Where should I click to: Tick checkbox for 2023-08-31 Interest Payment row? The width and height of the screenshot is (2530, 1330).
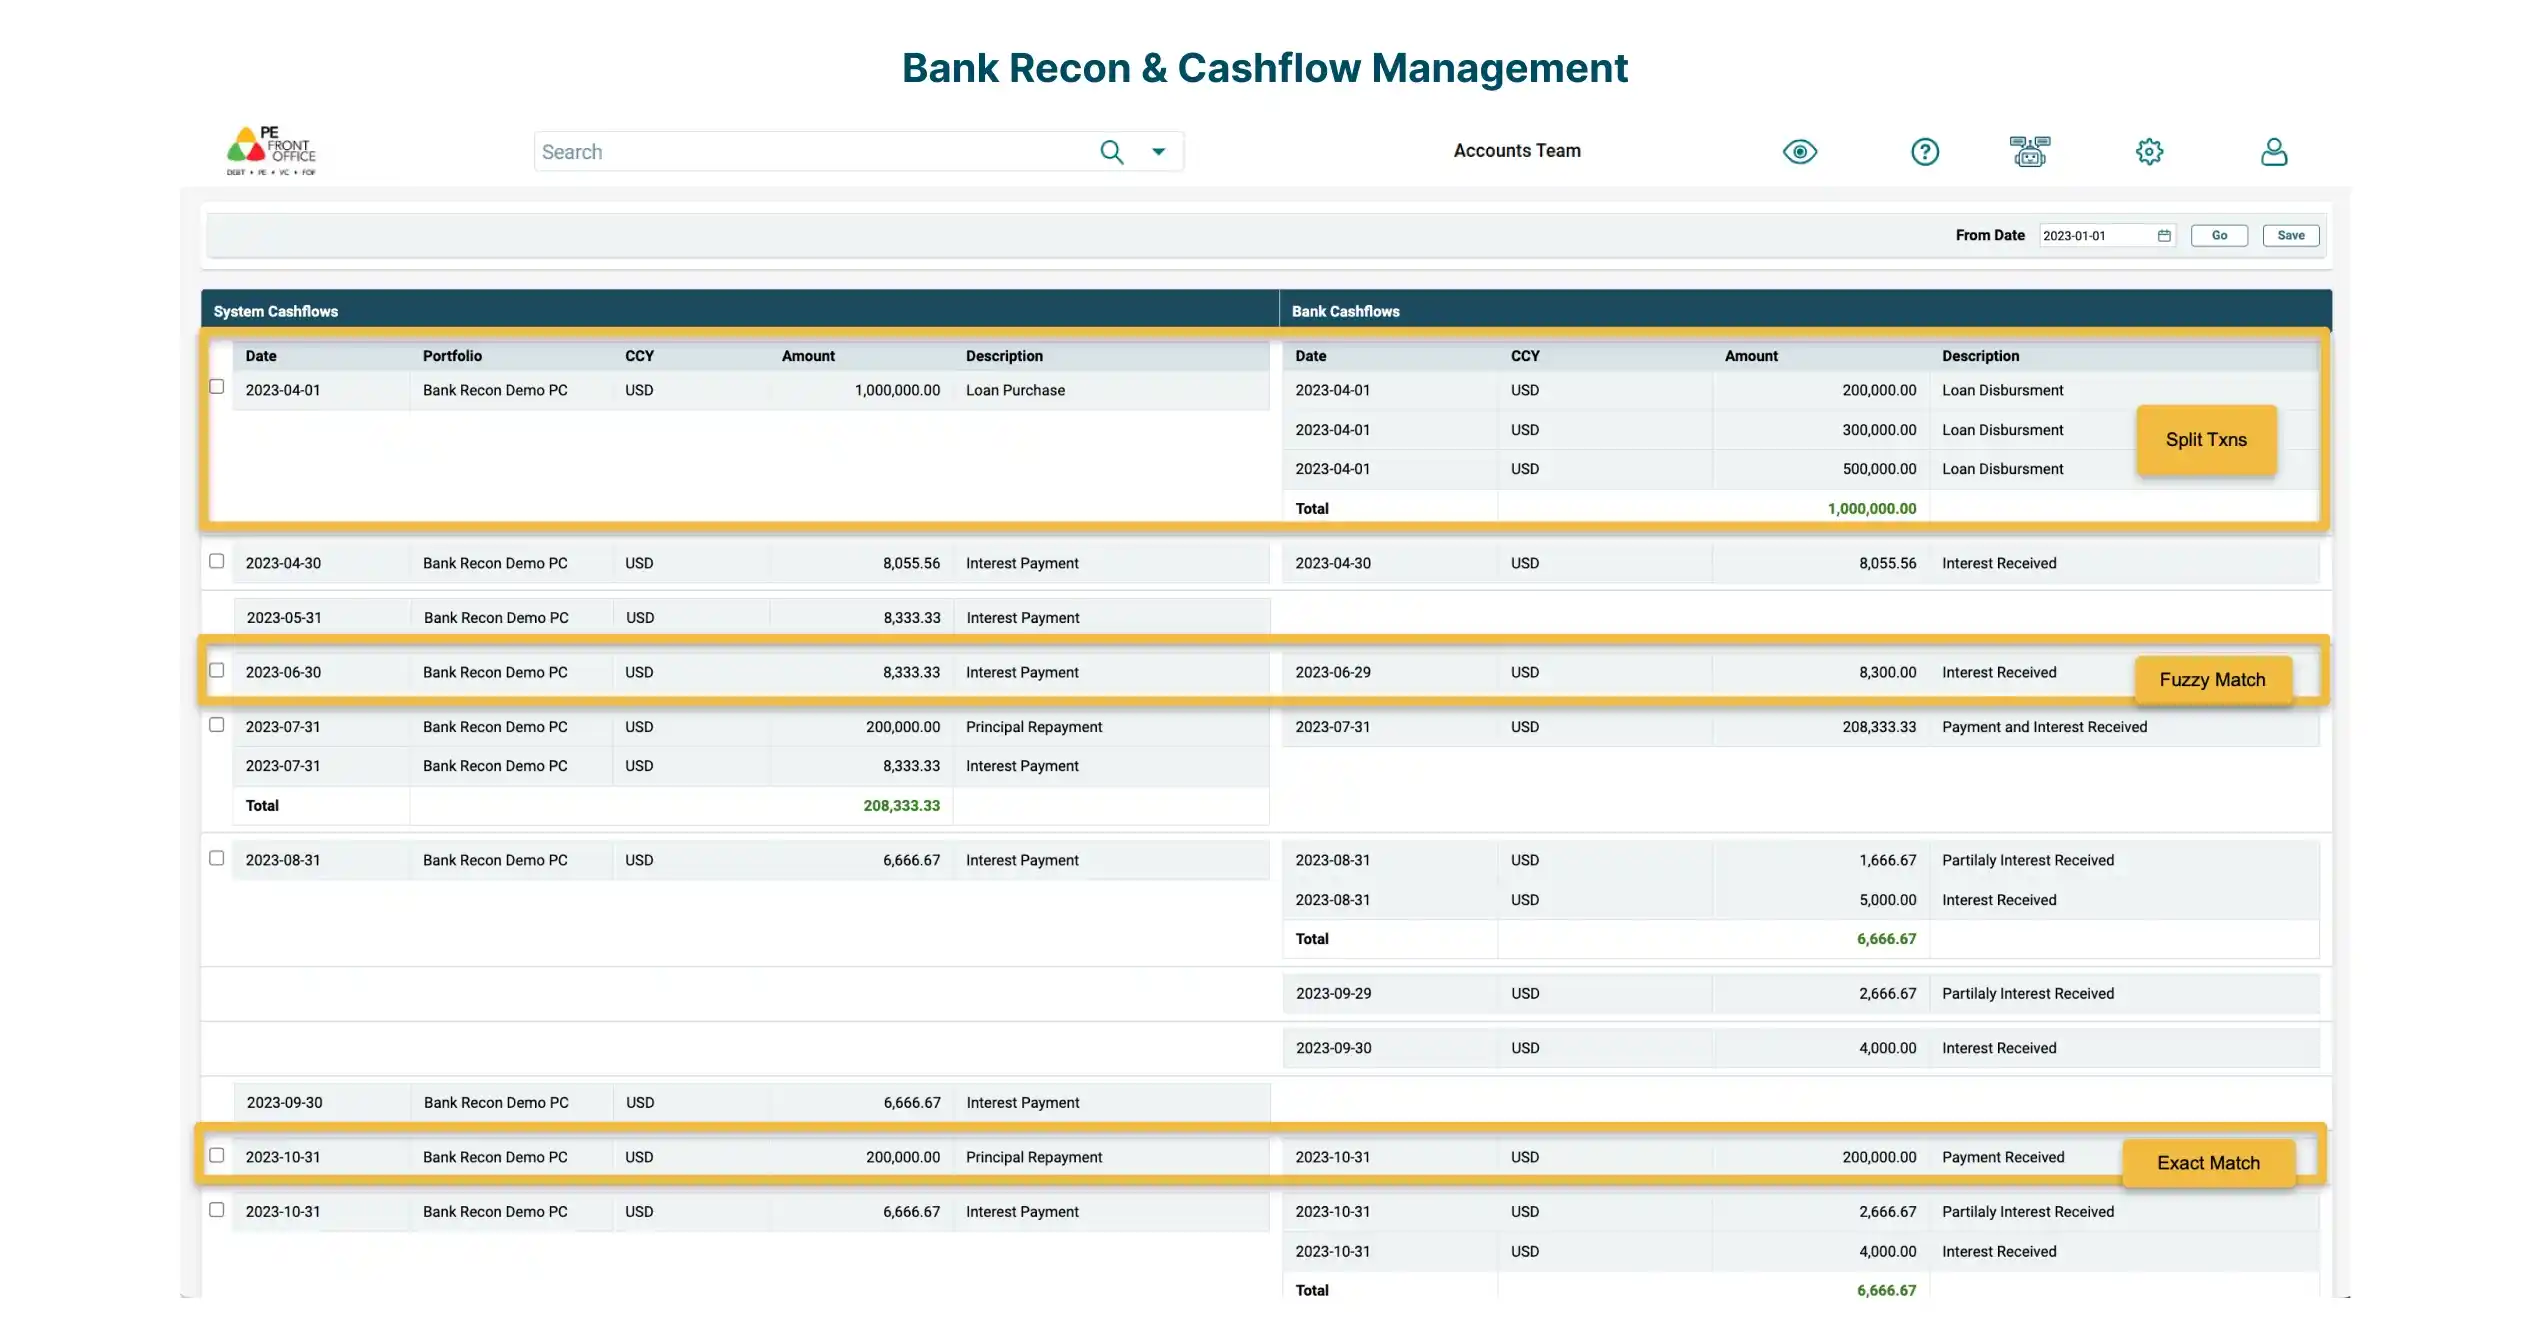(216, 858)
